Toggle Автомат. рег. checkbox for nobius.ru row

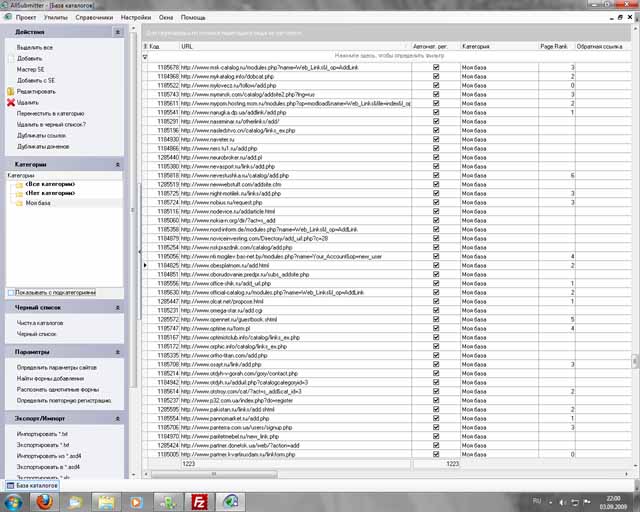pyautogui.click(x=436, y=202)
